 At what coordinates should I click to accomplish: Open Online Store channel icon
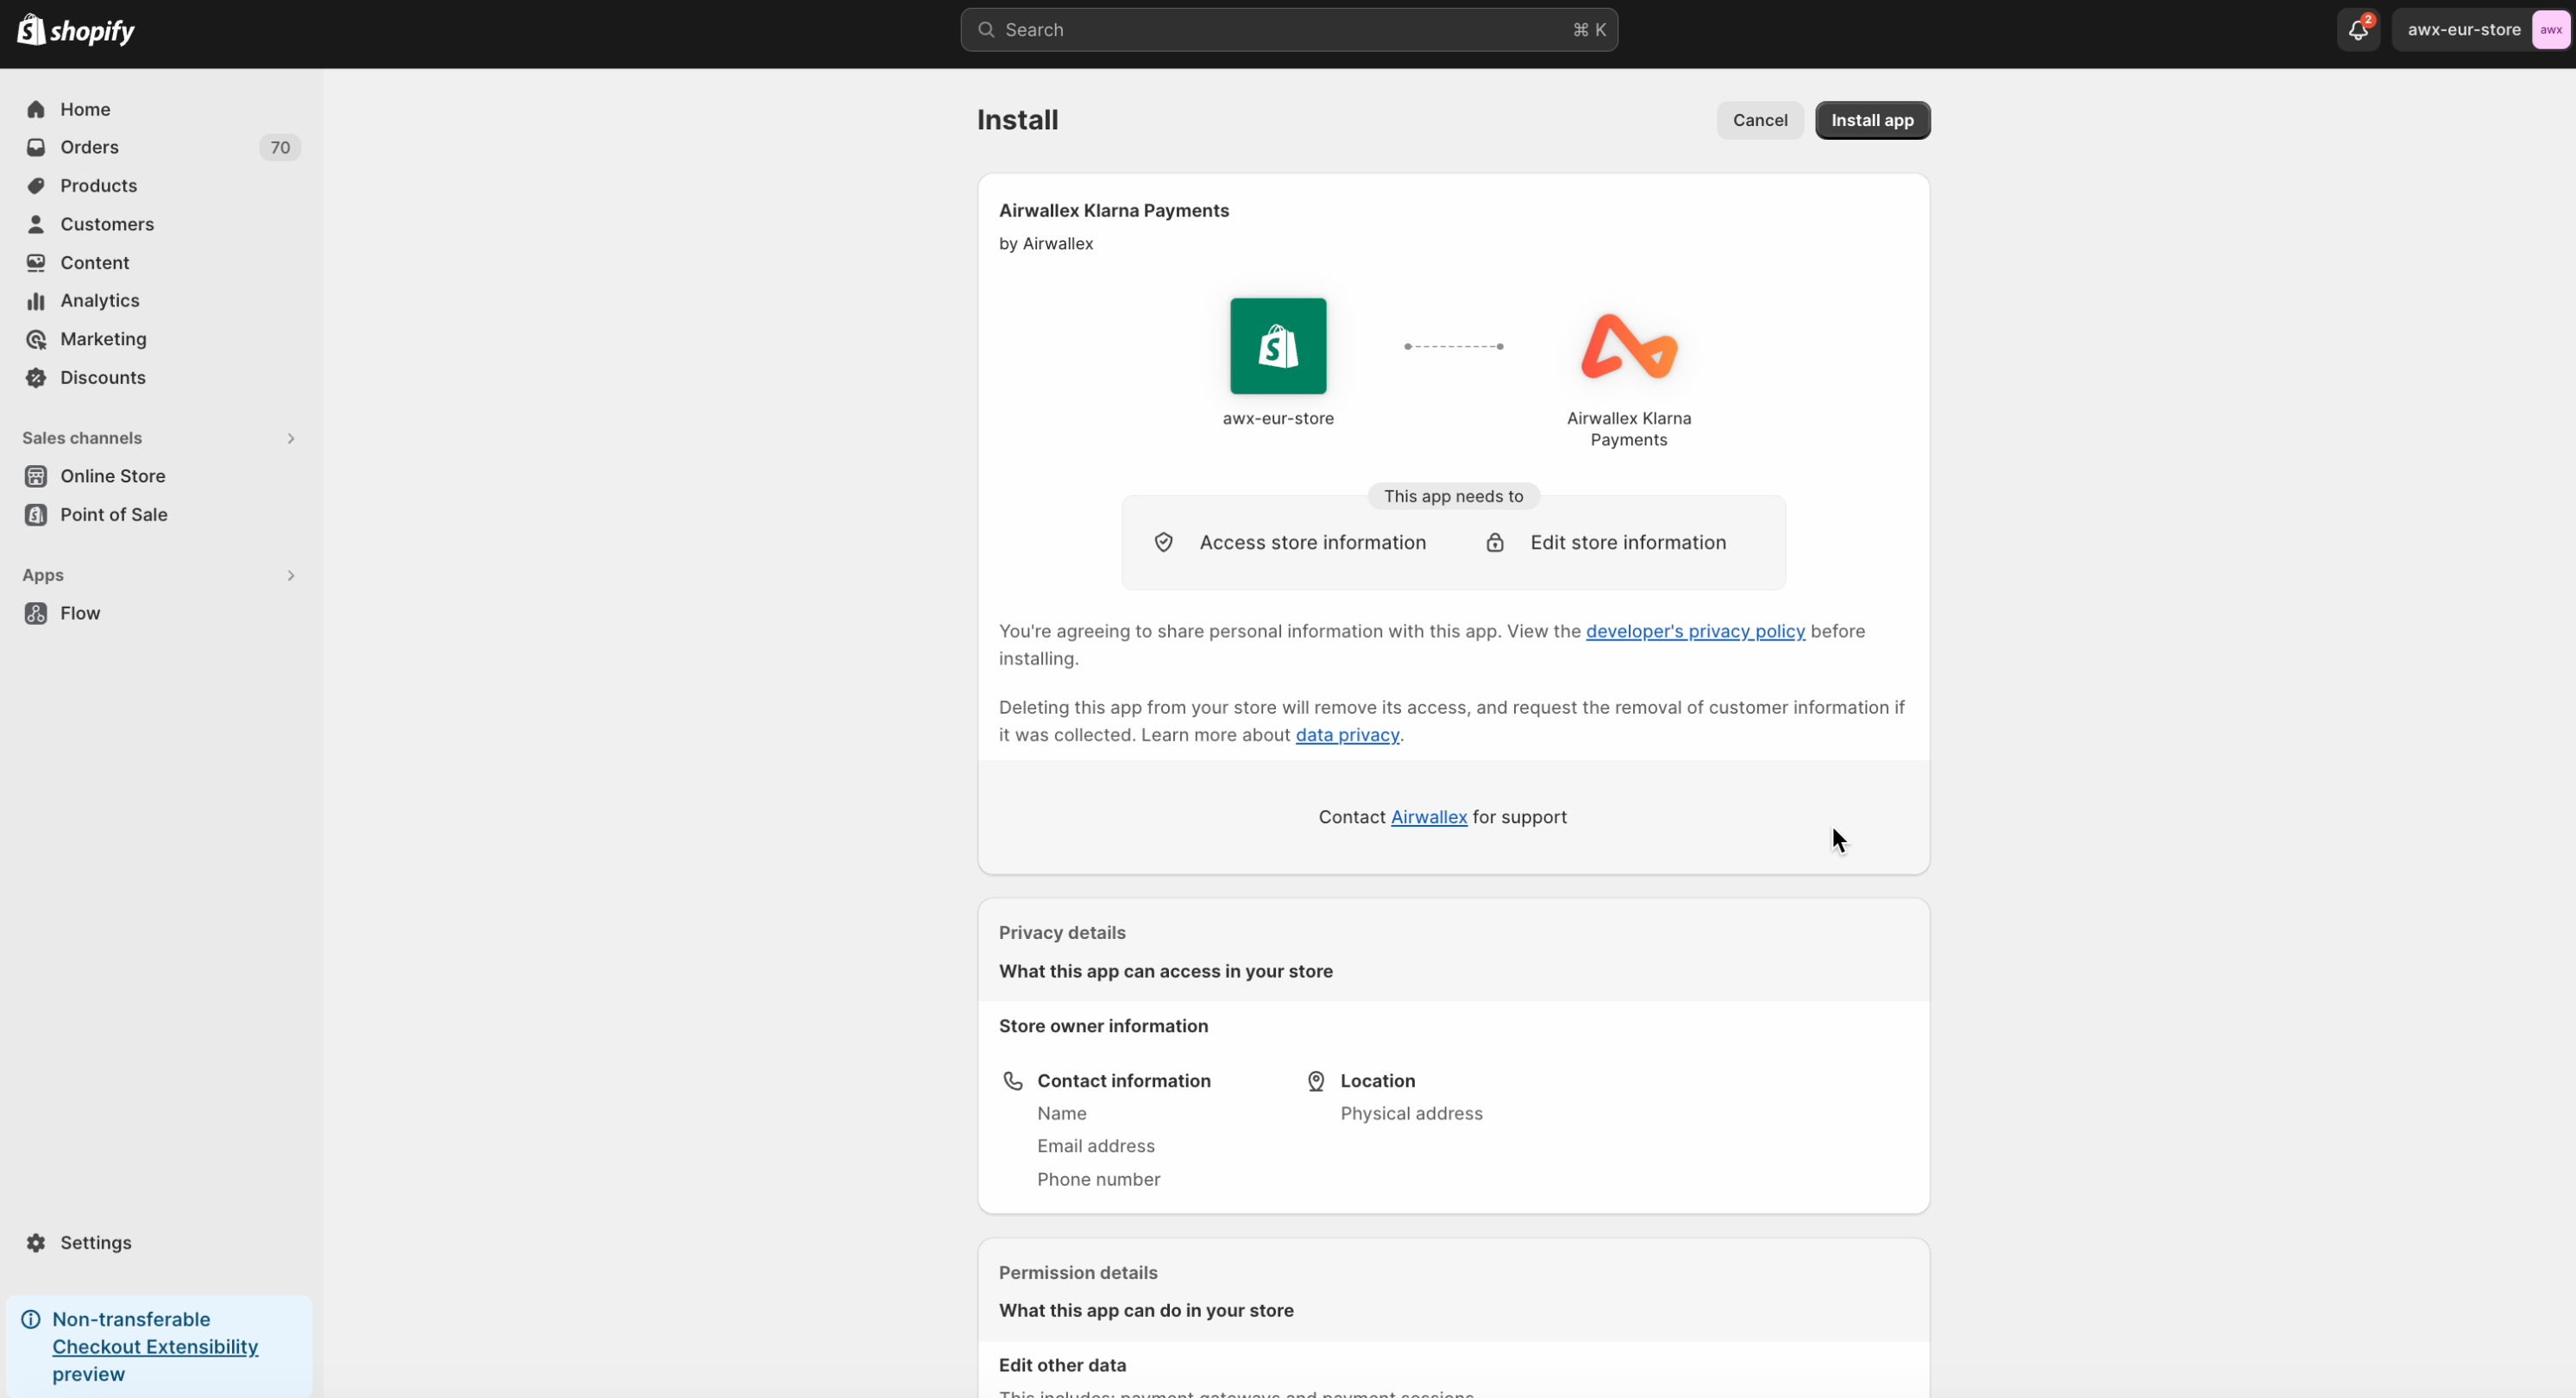(36, 476)
